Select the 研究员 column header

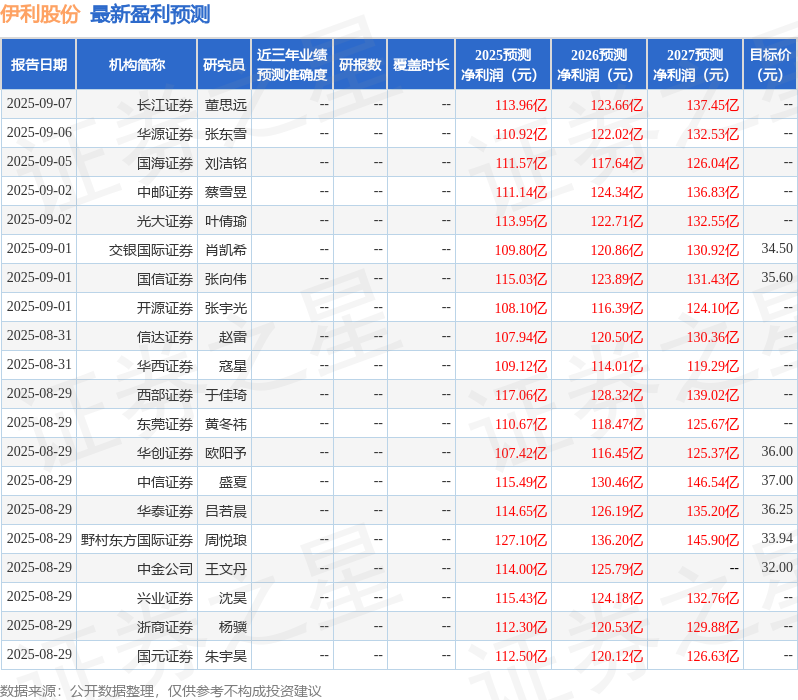pos(224,65)
